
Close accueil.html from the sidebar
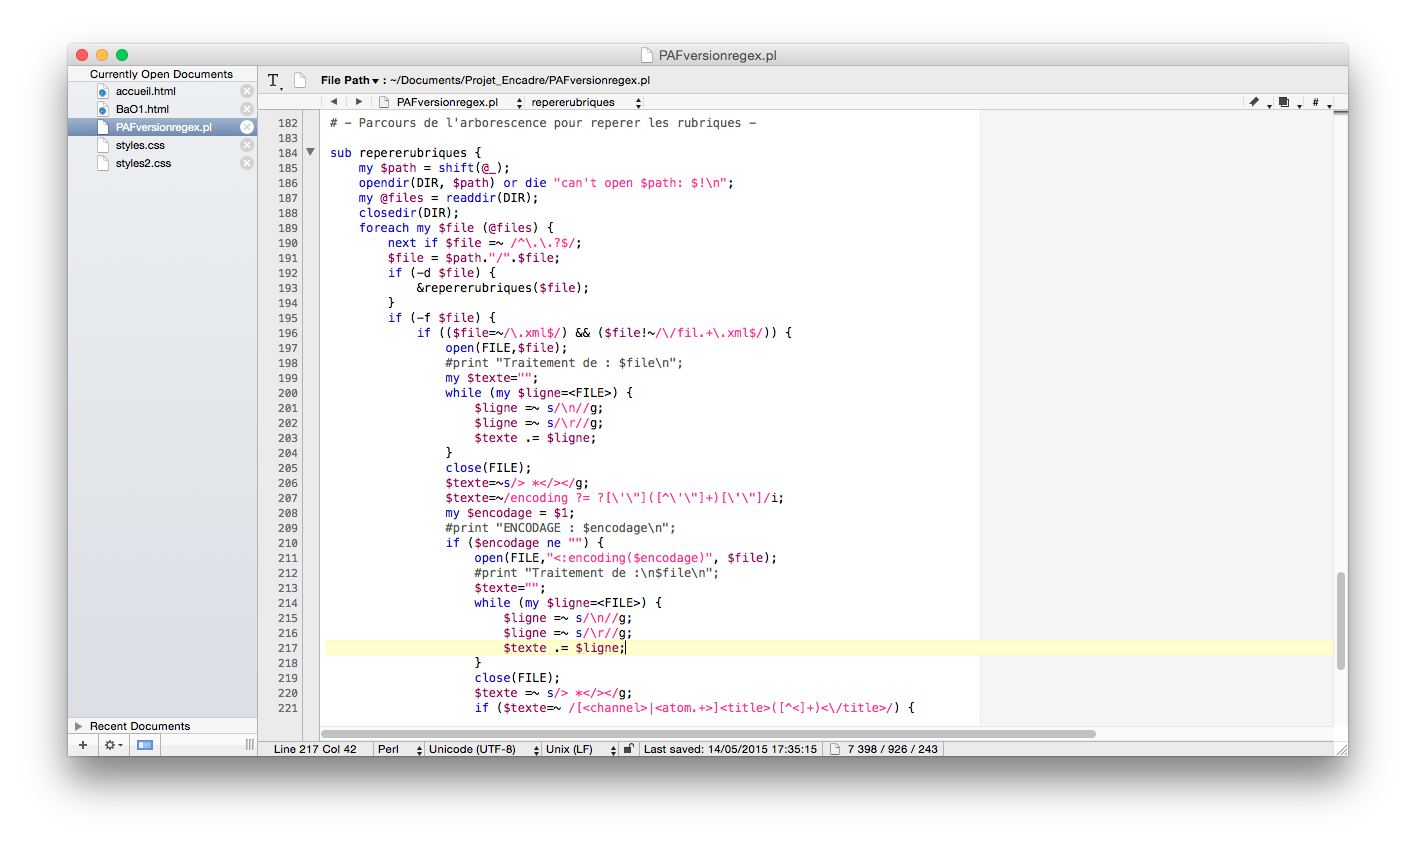tap(247, 91)
